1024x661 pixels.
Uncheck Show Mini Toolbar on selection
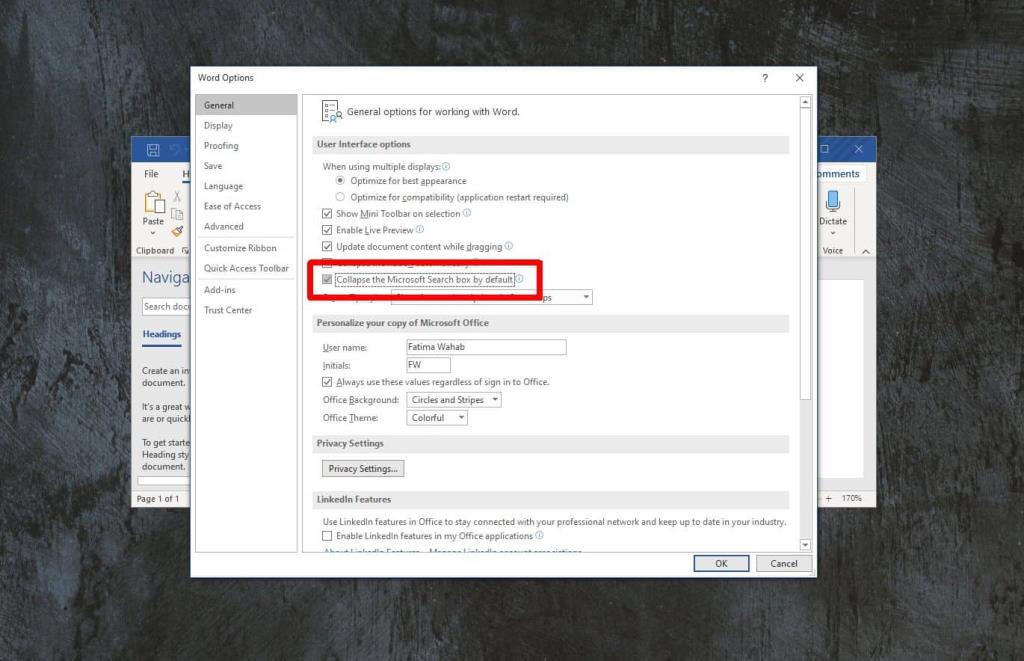click(x=326, y=213)
